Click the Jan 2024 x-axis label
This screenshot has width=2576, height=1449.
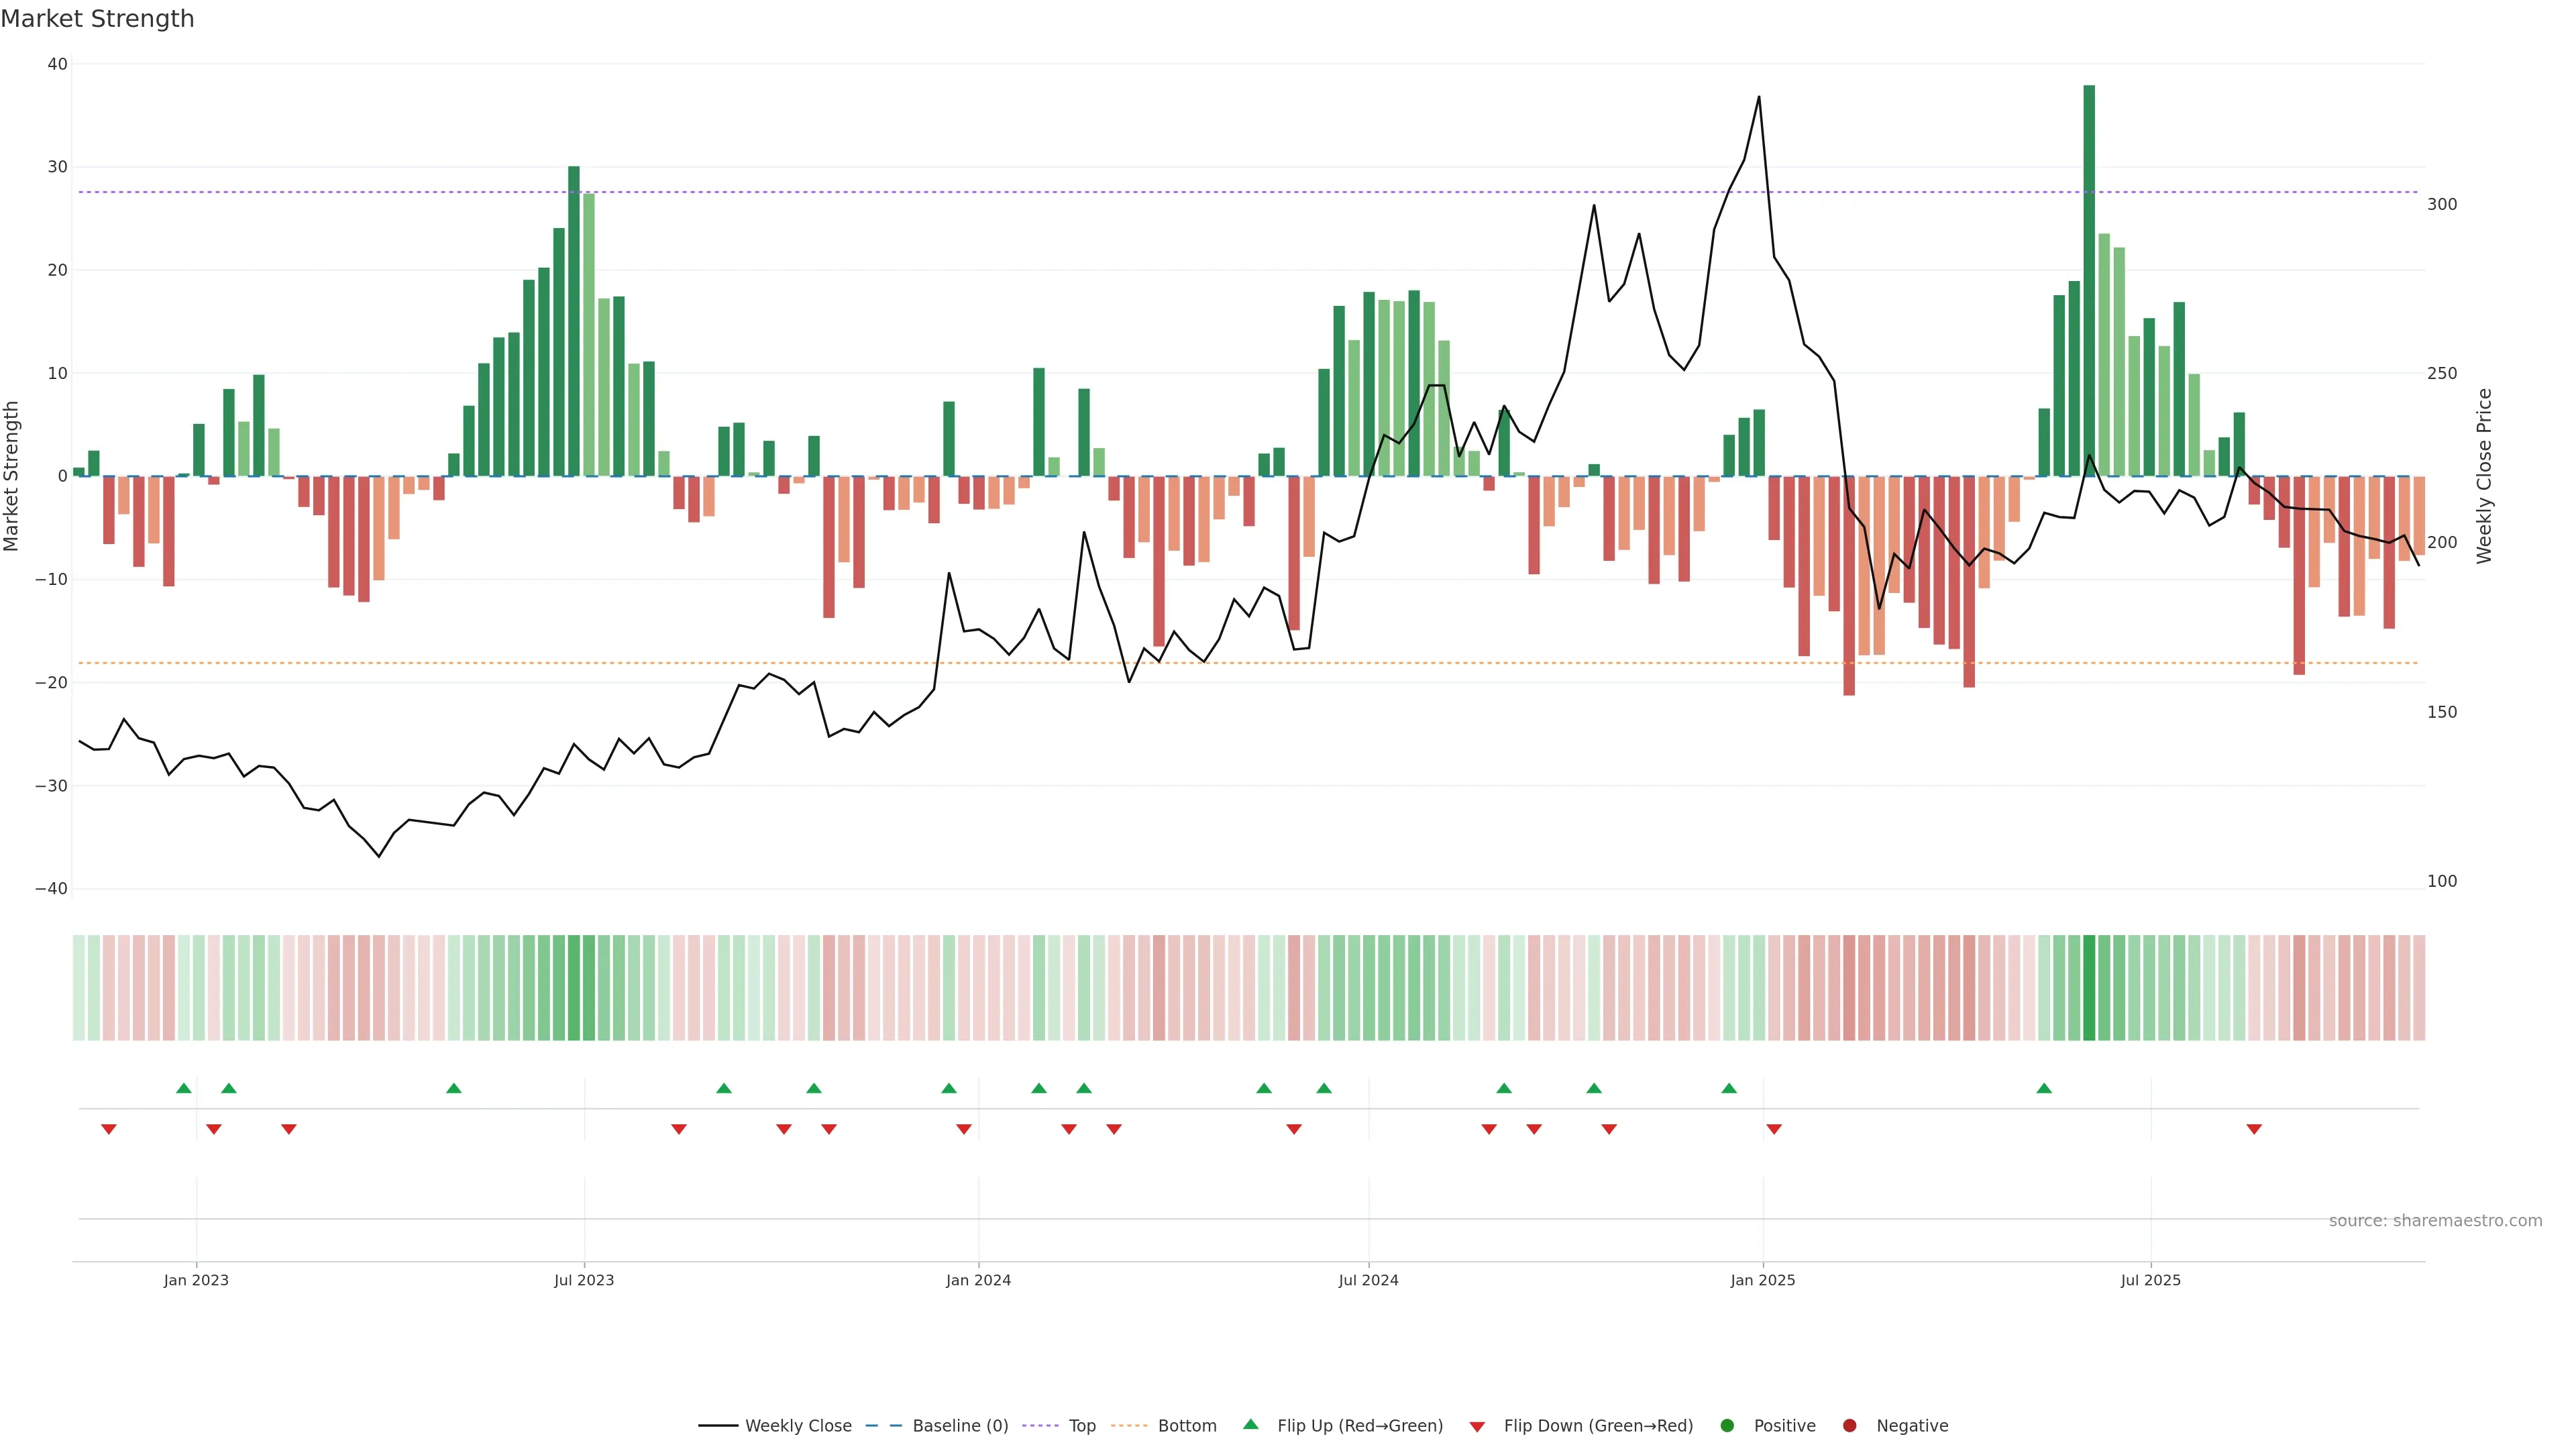(978, 1280)
